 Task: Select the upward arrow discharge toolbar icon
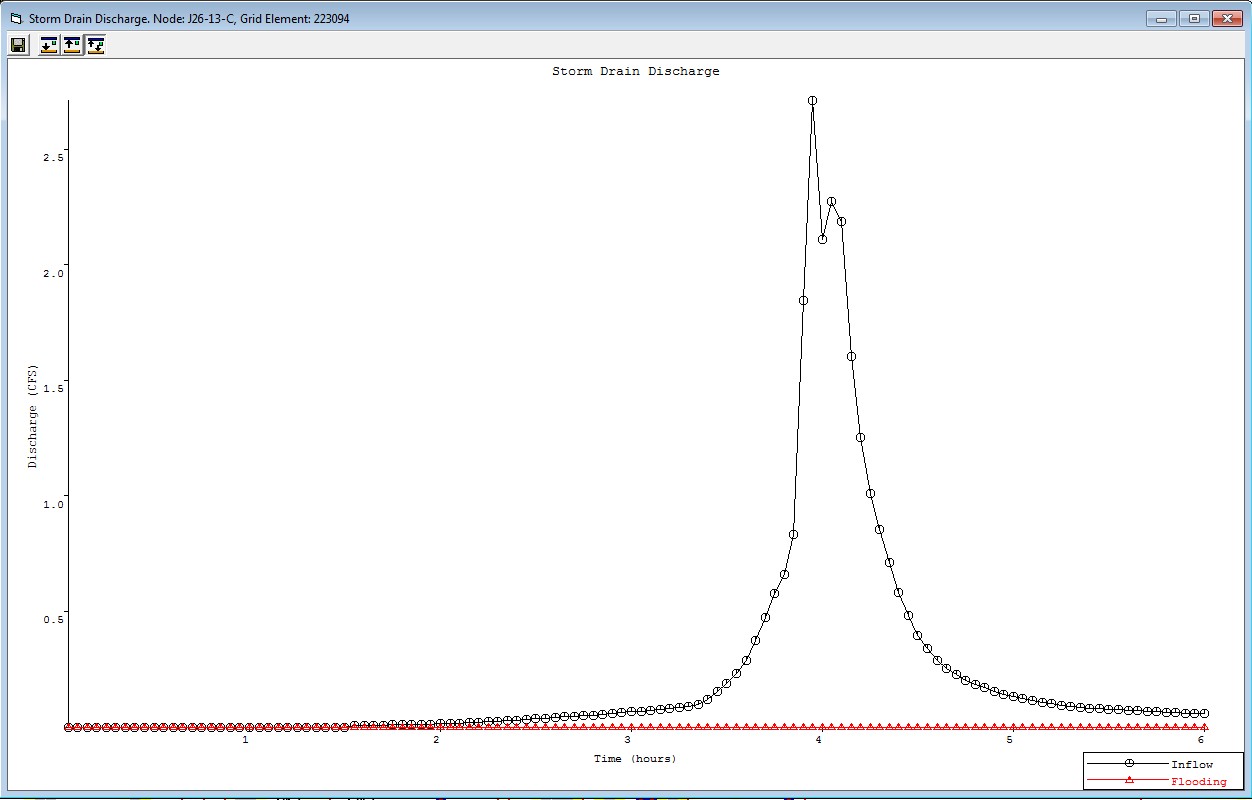pos(72,45)
